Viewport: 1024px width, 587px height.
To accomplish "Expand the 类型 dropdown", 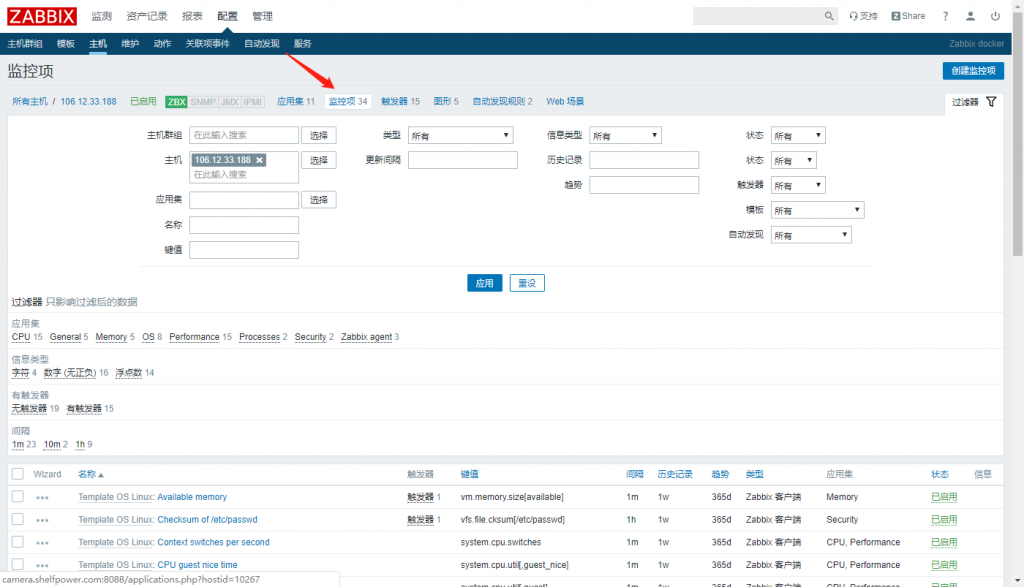I will [x=460, y=135].
